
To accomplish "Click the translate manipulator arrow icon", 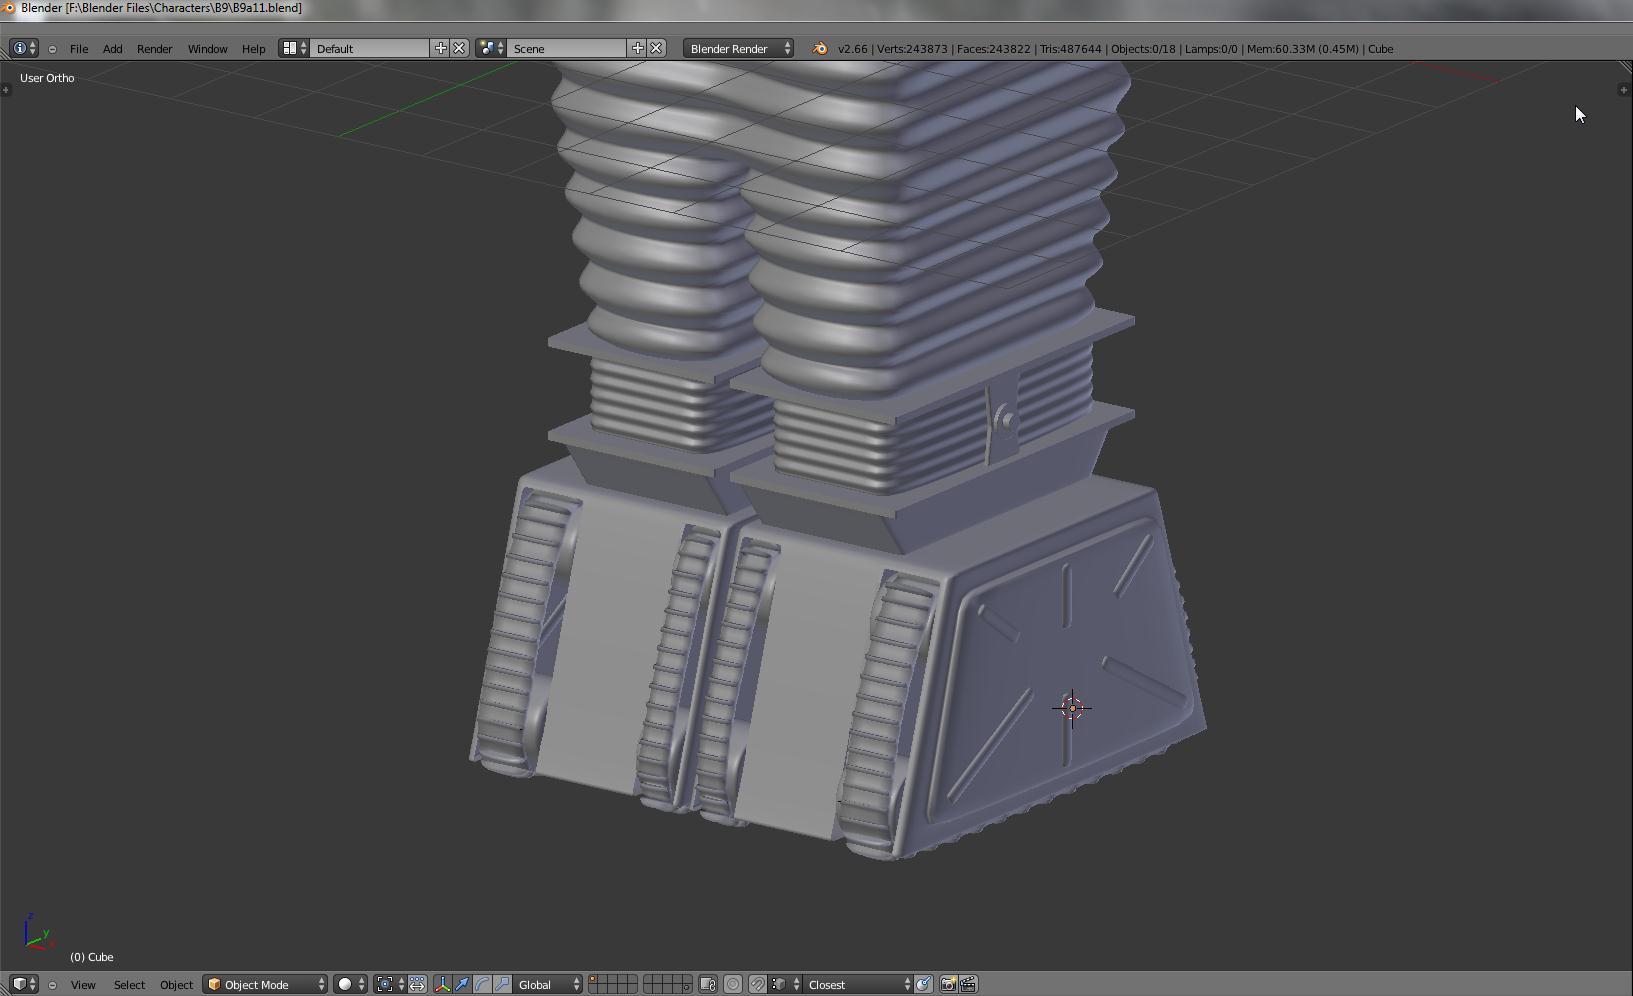I will (462, 985).
